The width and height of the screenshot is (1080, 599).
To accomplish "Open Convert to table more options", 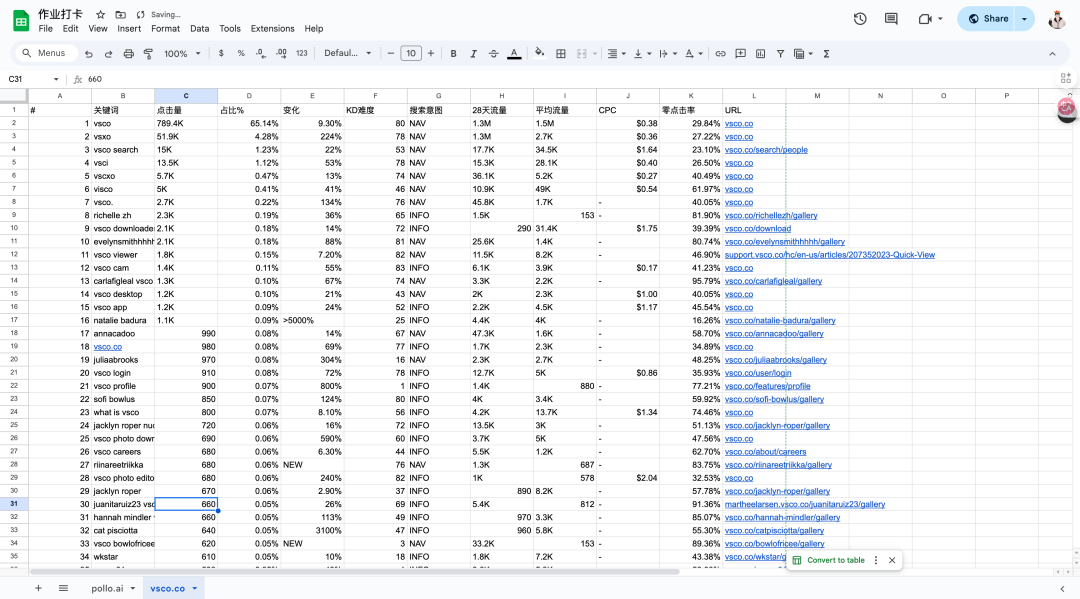I will [x=875, y=560].
